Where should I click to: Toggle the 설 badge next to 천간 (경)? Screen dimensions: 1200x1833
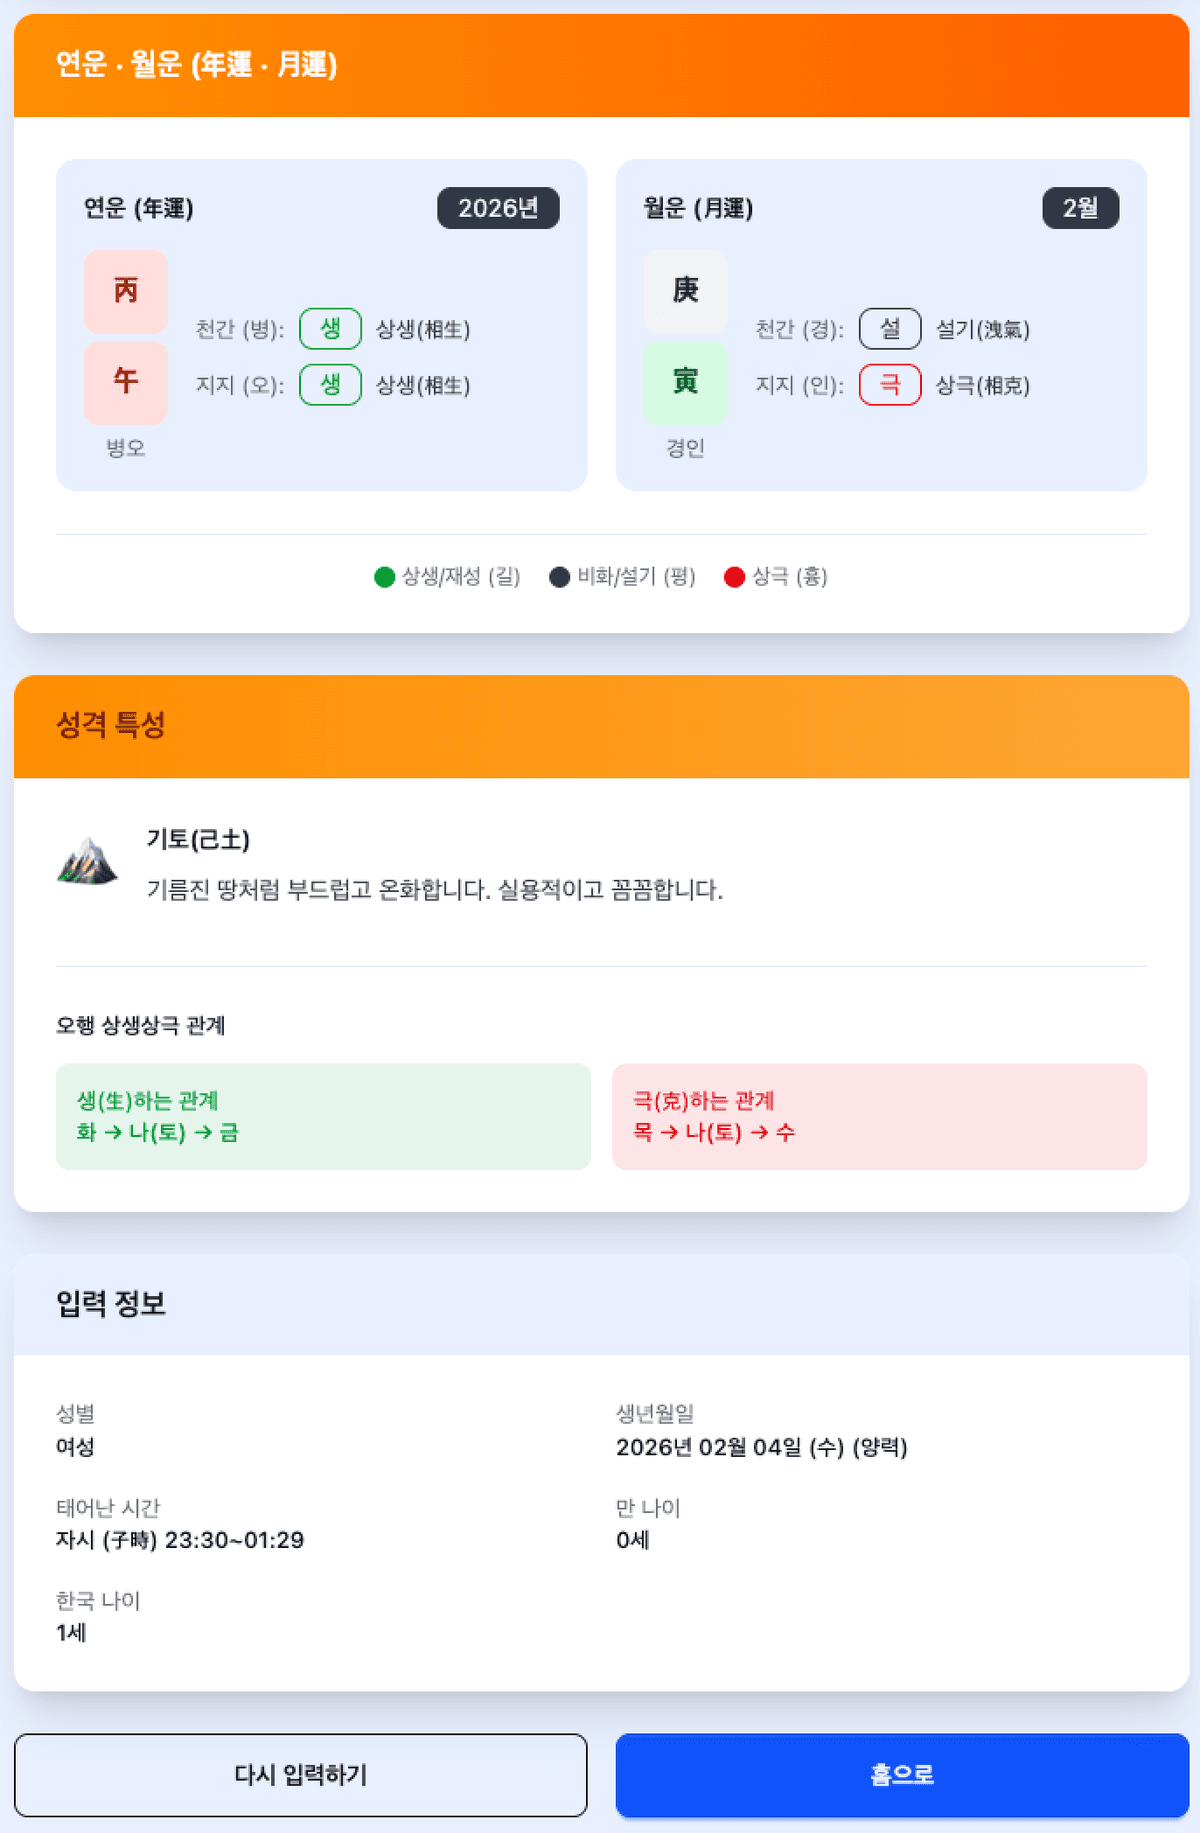[893, 329]
